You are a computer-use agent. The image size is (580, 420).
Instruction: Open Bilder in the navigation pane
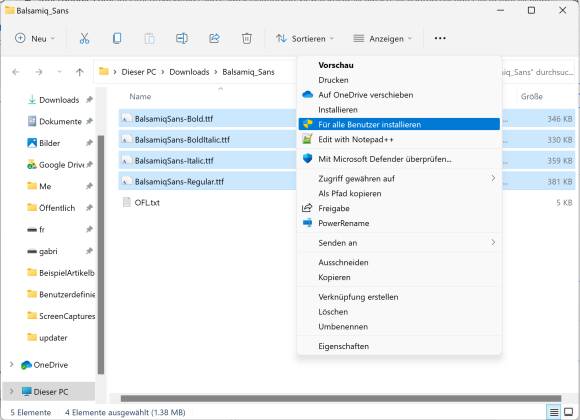tap(49, 143)
